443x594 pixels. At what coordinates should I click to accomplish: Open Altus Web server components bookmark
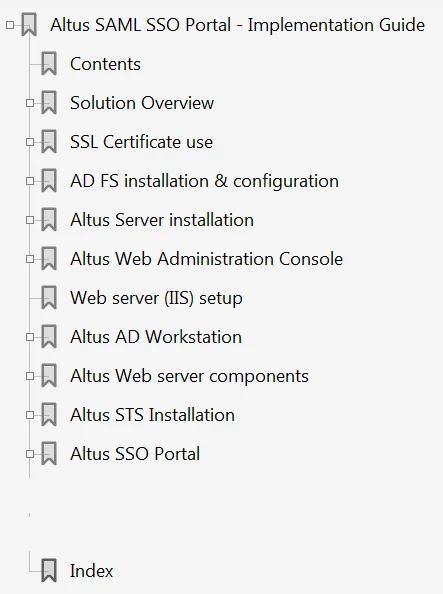[x=189, y=376]
